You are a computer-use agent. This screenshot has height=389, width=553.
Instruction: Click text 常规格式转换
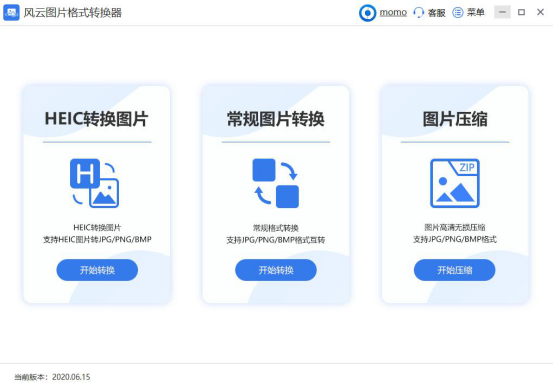[275, 228]
